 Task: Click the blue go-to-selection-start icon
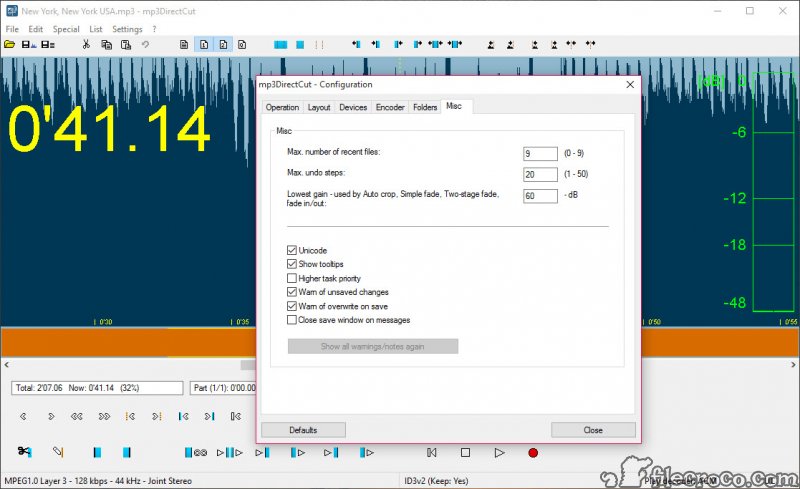tap(184, 417)
